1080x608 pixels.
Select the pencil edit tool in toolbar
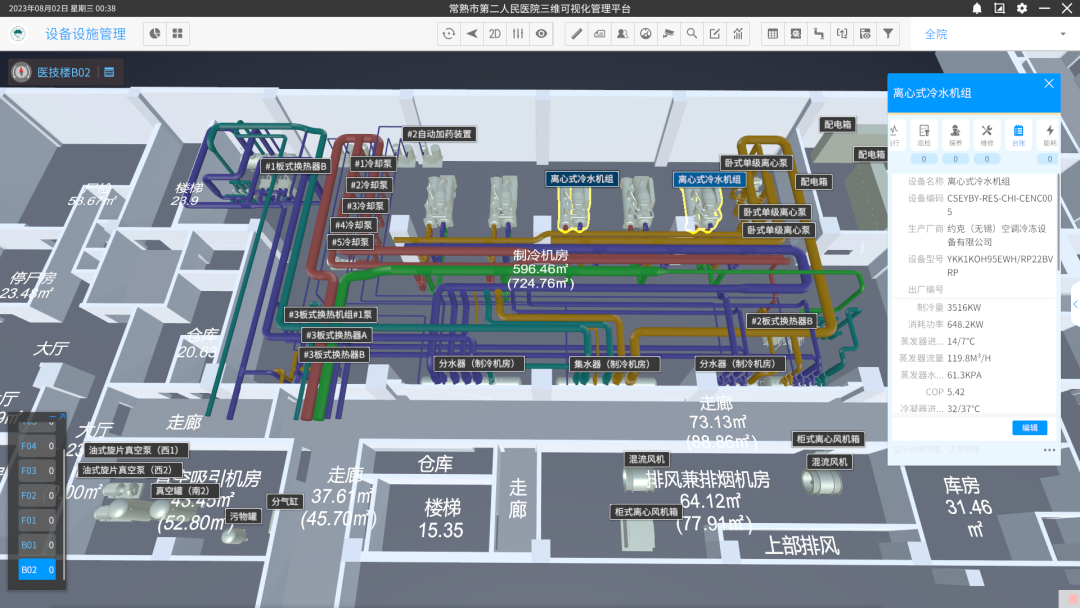(x=576, y=34)
